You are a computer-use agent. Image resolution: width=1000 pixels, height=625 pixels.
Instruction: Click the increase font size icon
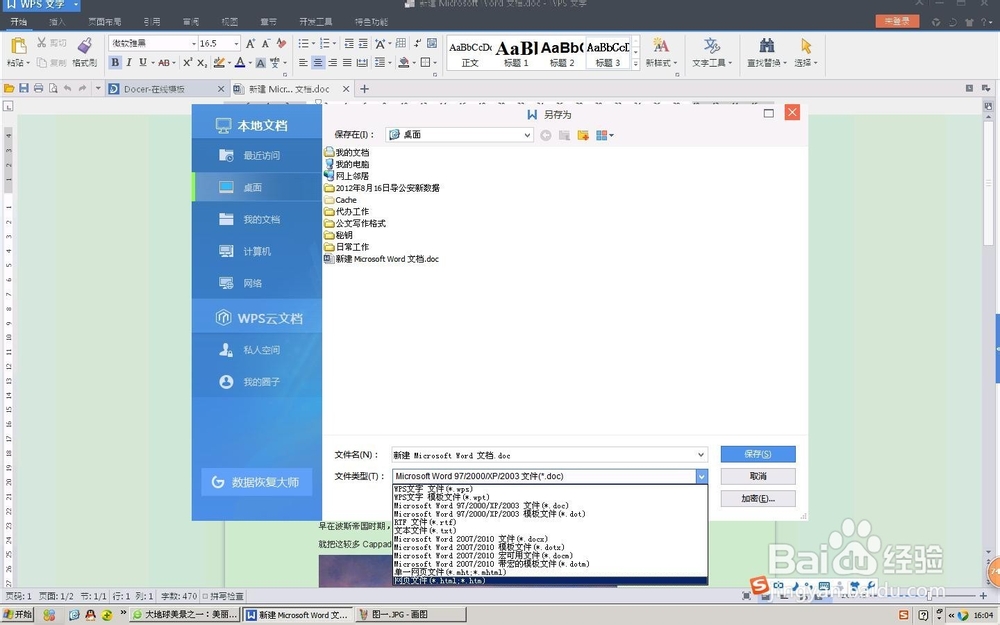(x=250, y=43)
